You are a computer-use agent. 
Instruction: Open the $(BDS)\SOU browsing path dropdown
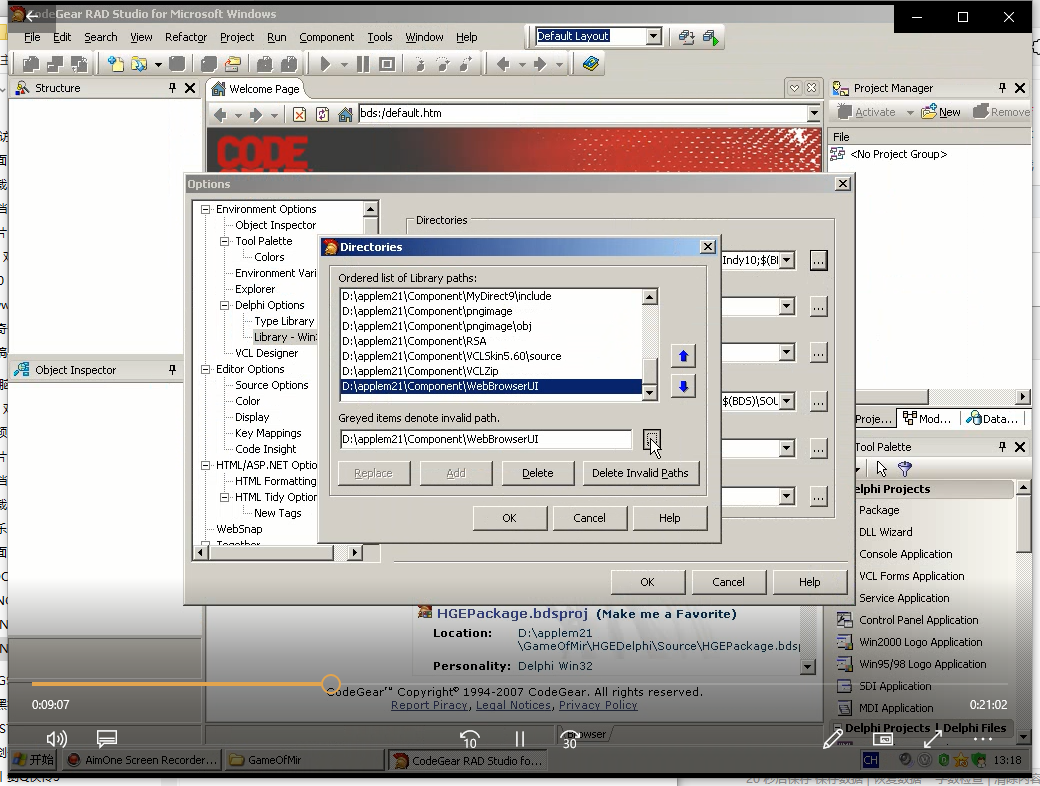(787, 401)
